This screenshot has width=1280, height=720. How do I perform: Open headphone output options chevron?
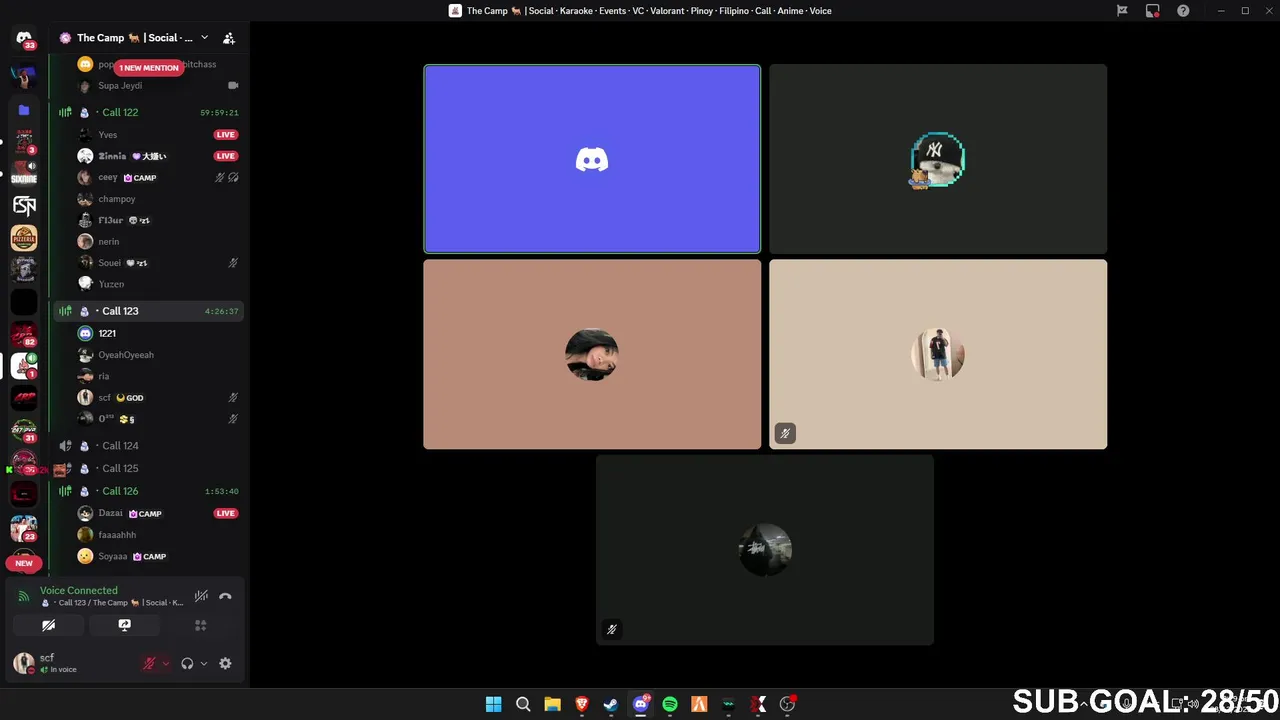coord(204,663)
